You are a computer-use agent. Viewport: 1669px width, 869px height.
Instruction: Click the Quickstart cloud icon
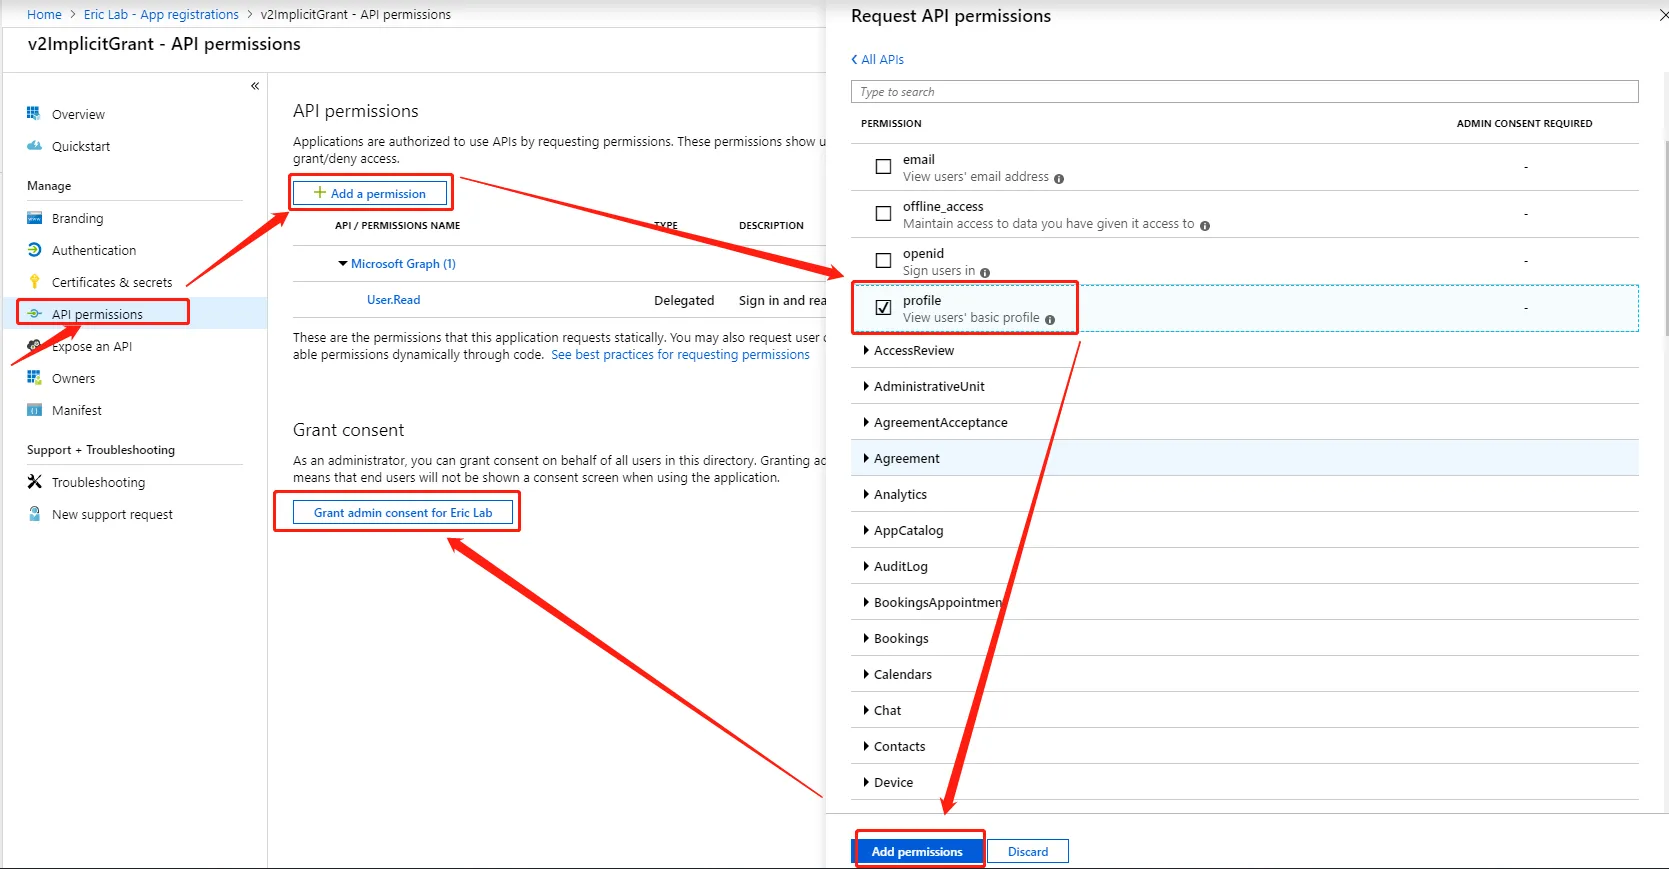(x=34, y=146)
